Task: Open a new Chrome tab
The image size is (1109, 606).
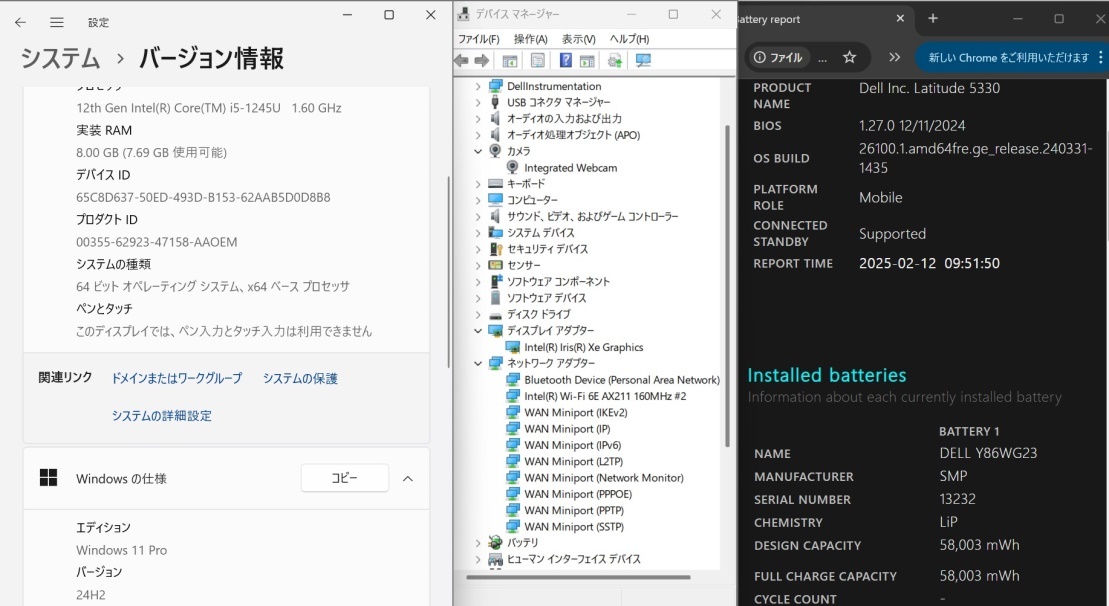Action: pyautogui.click(x=933, y=18)
